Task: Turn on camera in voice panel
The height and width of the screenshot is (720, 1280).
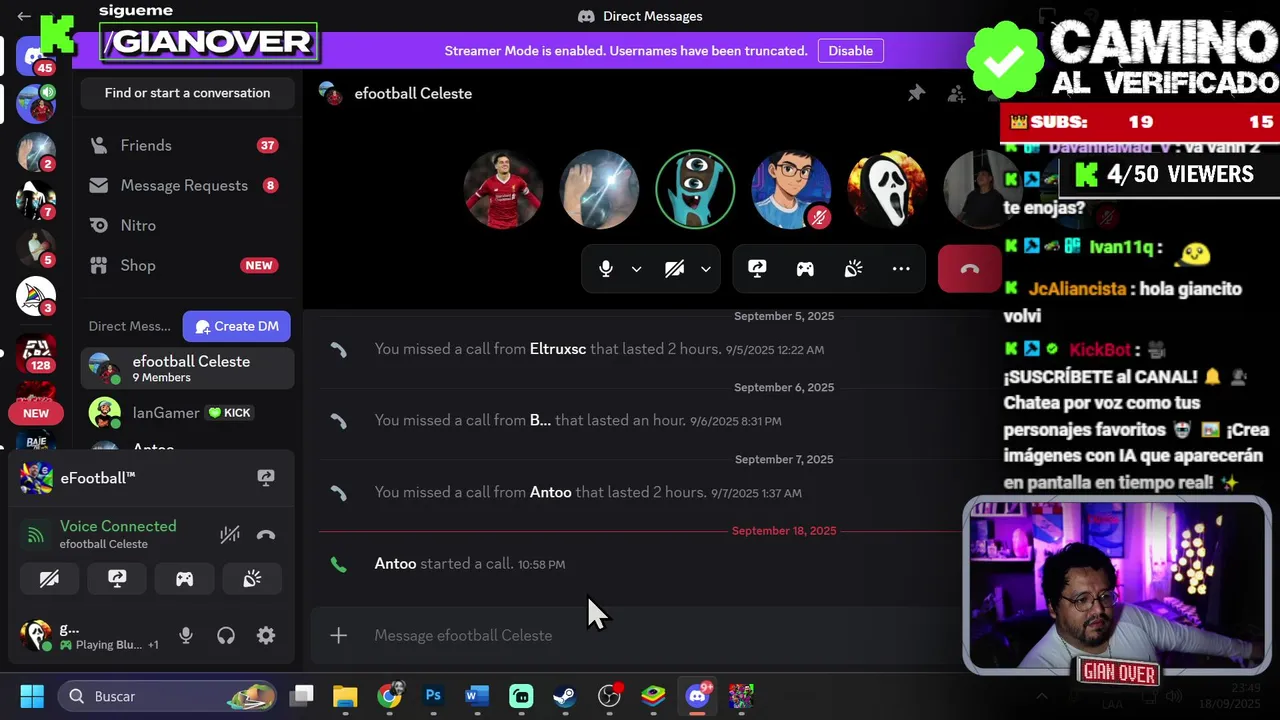Action: coord(49,579)
